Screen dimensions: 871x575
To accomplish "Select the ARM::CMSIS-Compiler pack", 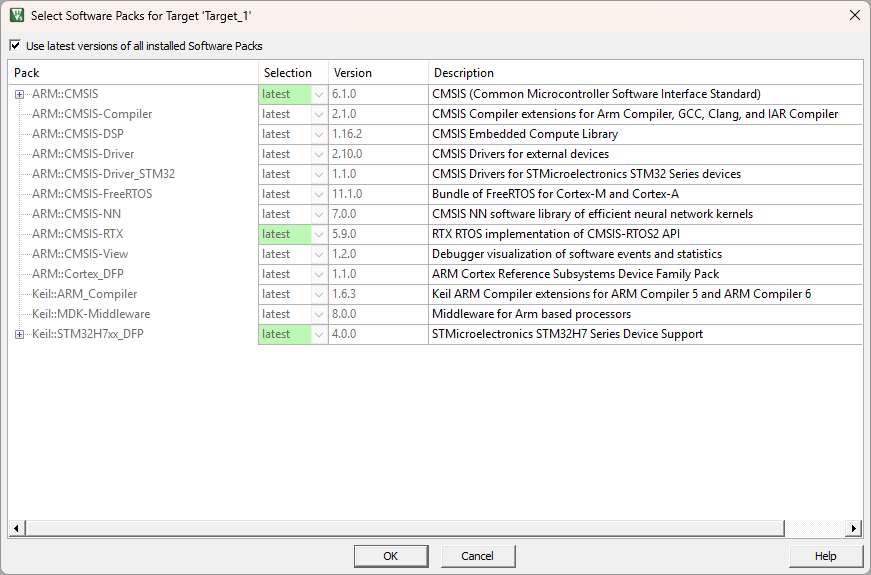I will (x=92, y=114).
